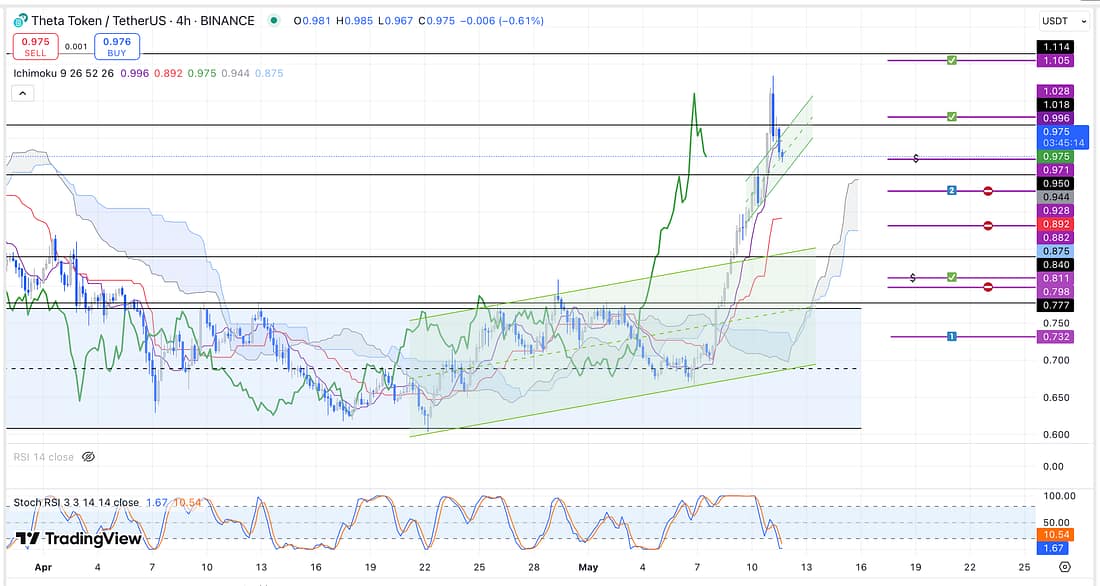Screen dimensions: 1100x586
Task: Select blue number 2 marker near 0.928
Action: coord(952,190)
